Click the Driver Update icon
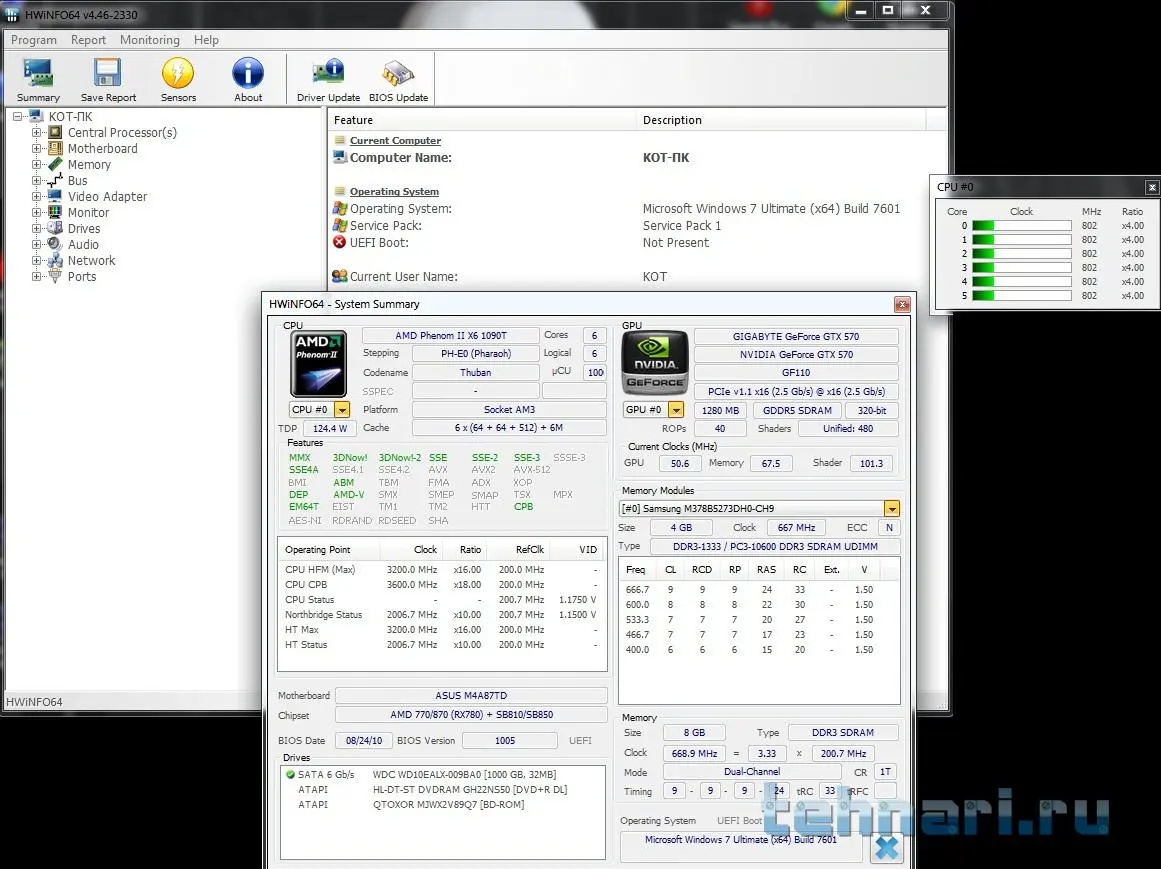Image resolution: width=1161 pixels, height=869 pixels. pos(328,74)
